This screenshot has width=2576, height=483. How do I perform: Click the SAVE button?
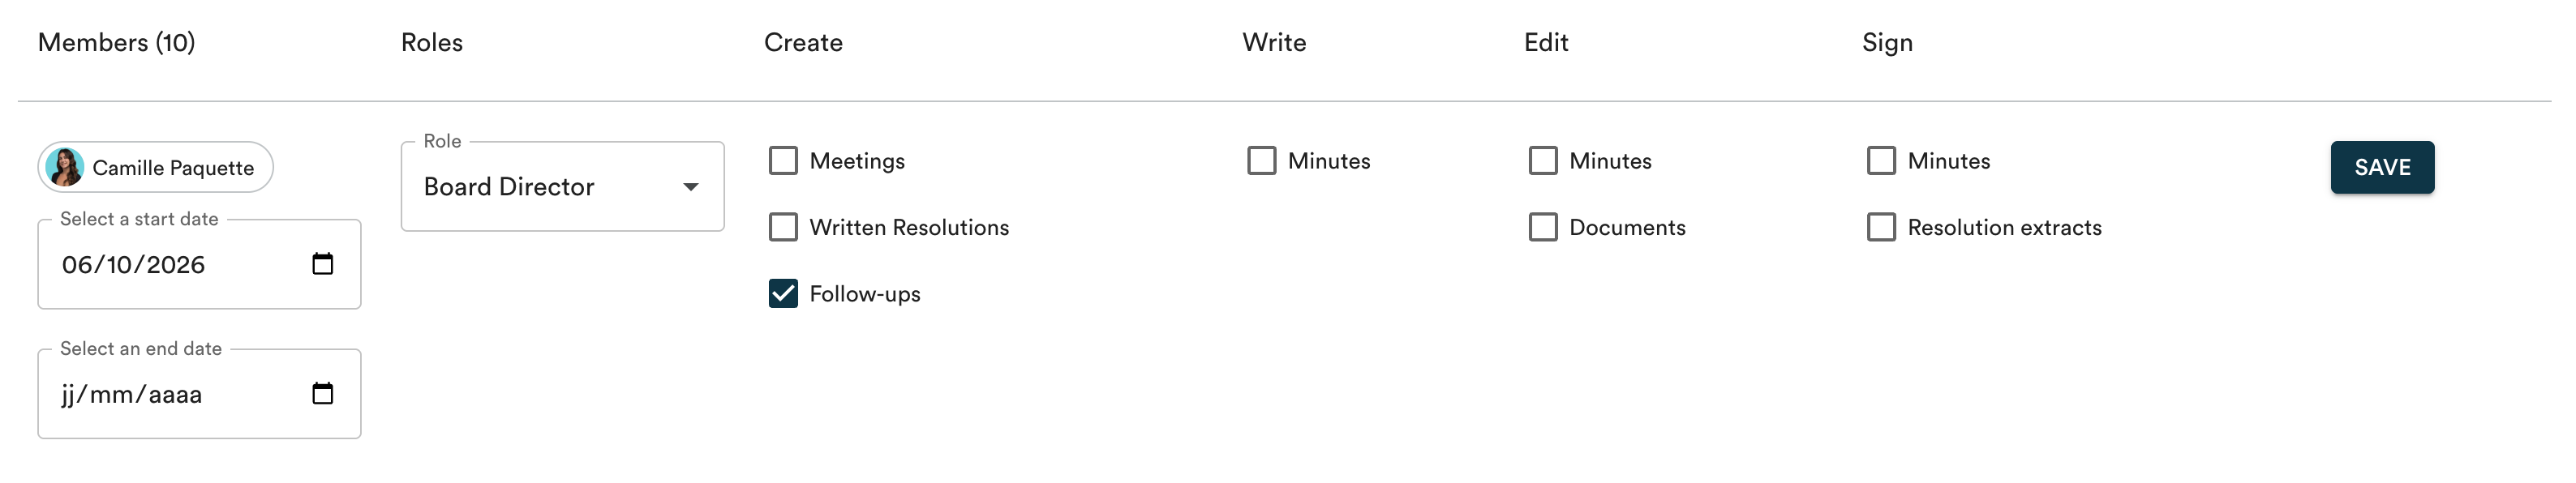(2382, 167)
